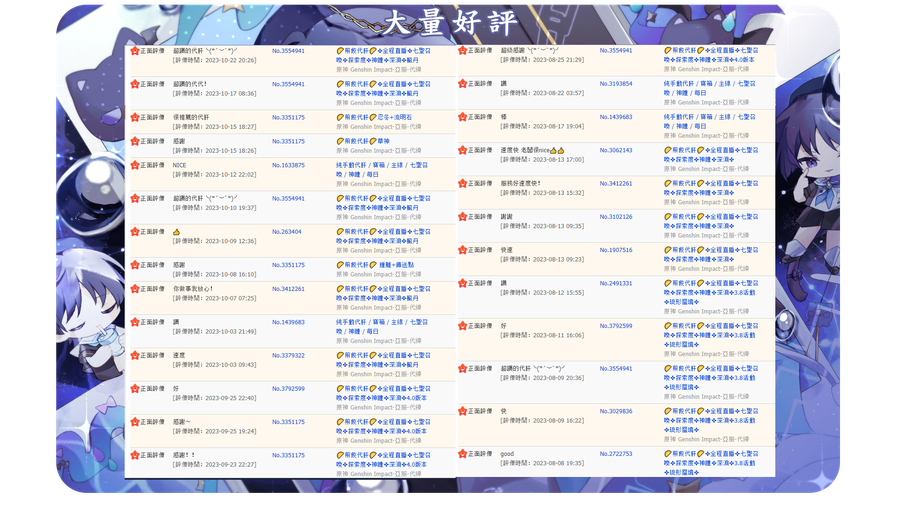Open order link No.1633875

[288, 165]
